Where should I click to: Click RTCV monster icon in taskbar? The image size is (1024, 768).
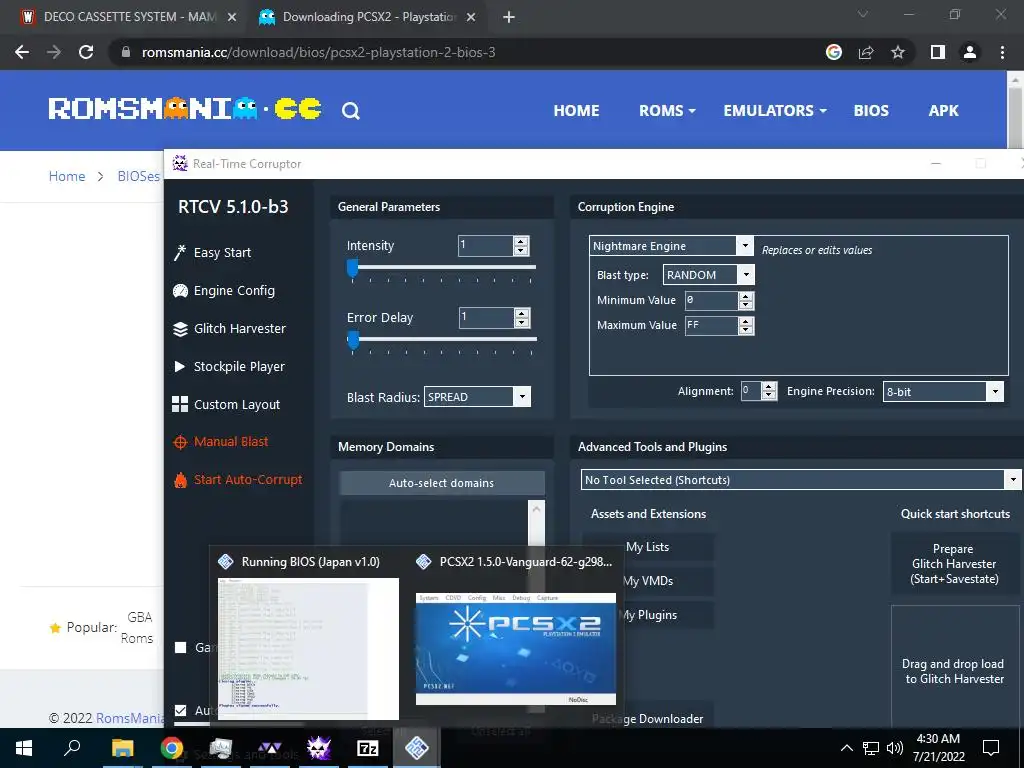(319, 748)
